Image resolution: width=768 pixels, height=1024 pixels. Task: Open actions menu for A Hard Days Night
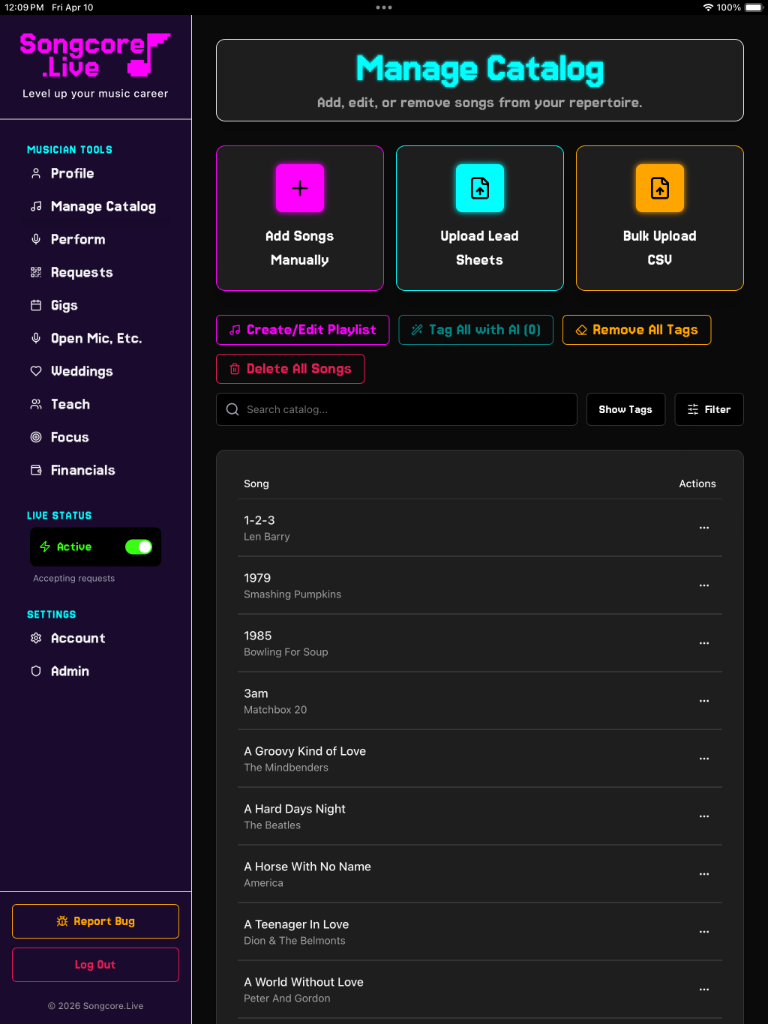704,816
